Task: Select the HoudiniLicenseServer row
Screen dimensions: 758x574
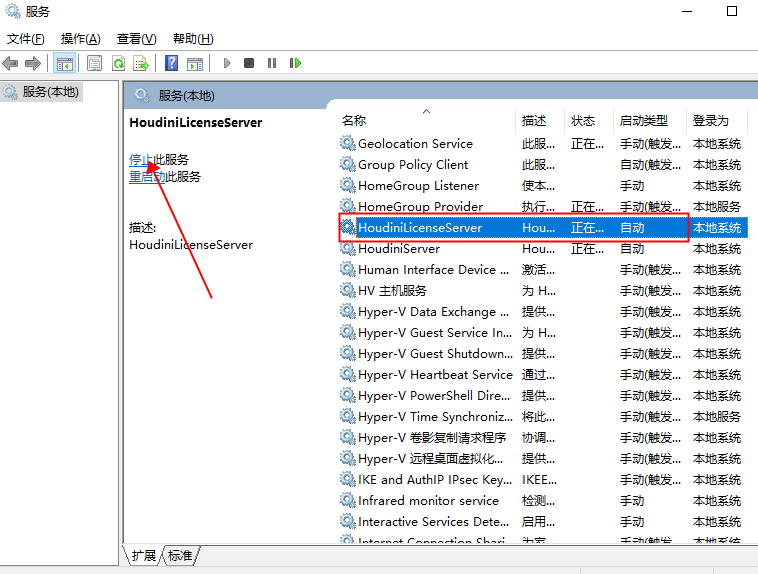Action: [x=543, y=228]
